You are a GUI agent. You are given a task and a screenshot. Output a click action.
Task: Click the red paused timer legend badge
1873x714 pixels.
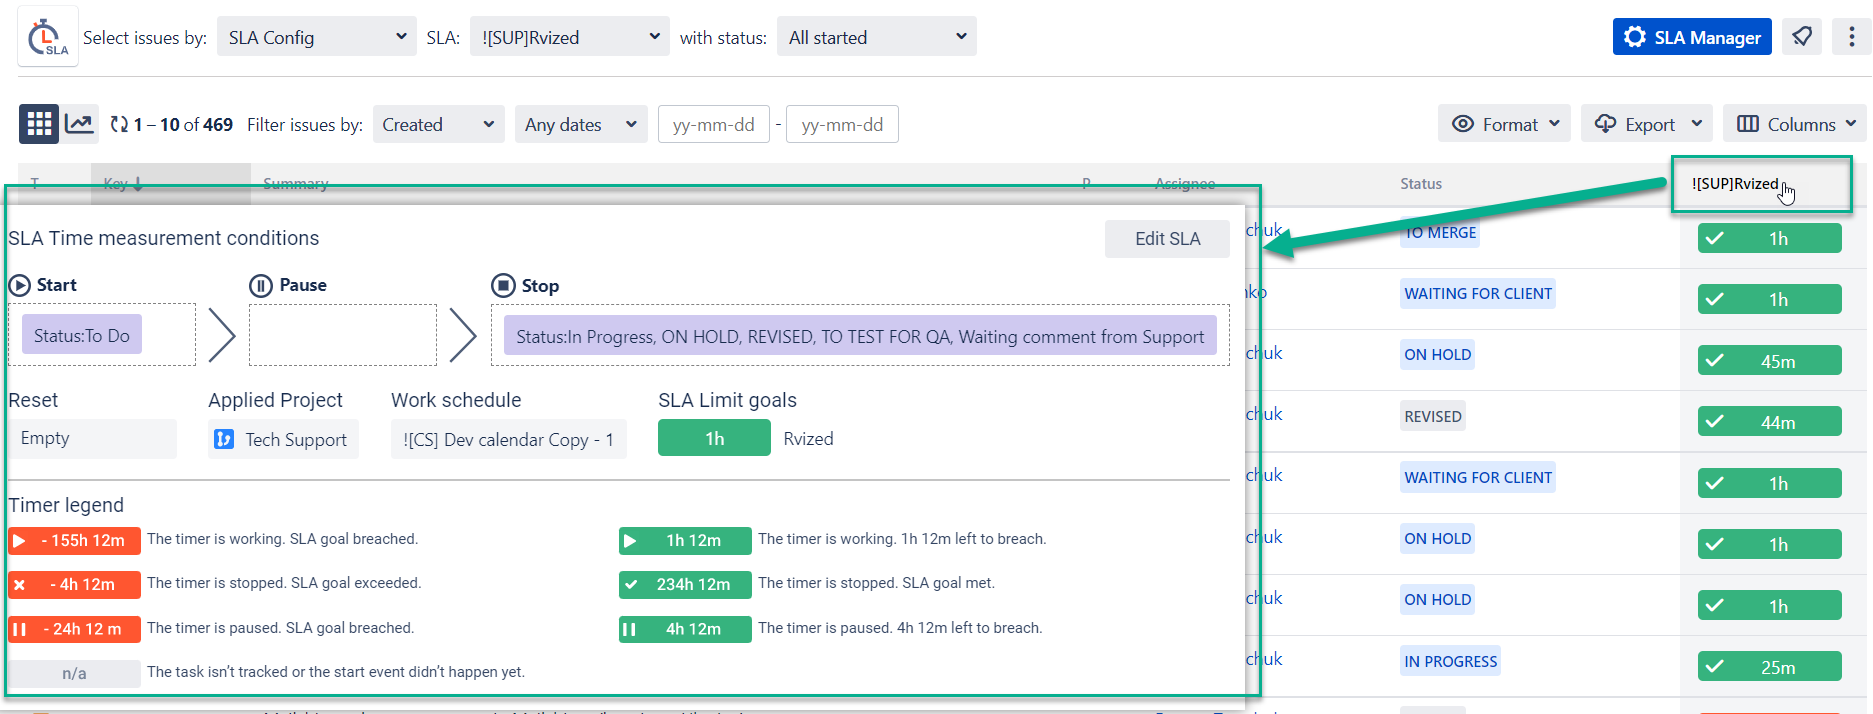click(74, 629)
